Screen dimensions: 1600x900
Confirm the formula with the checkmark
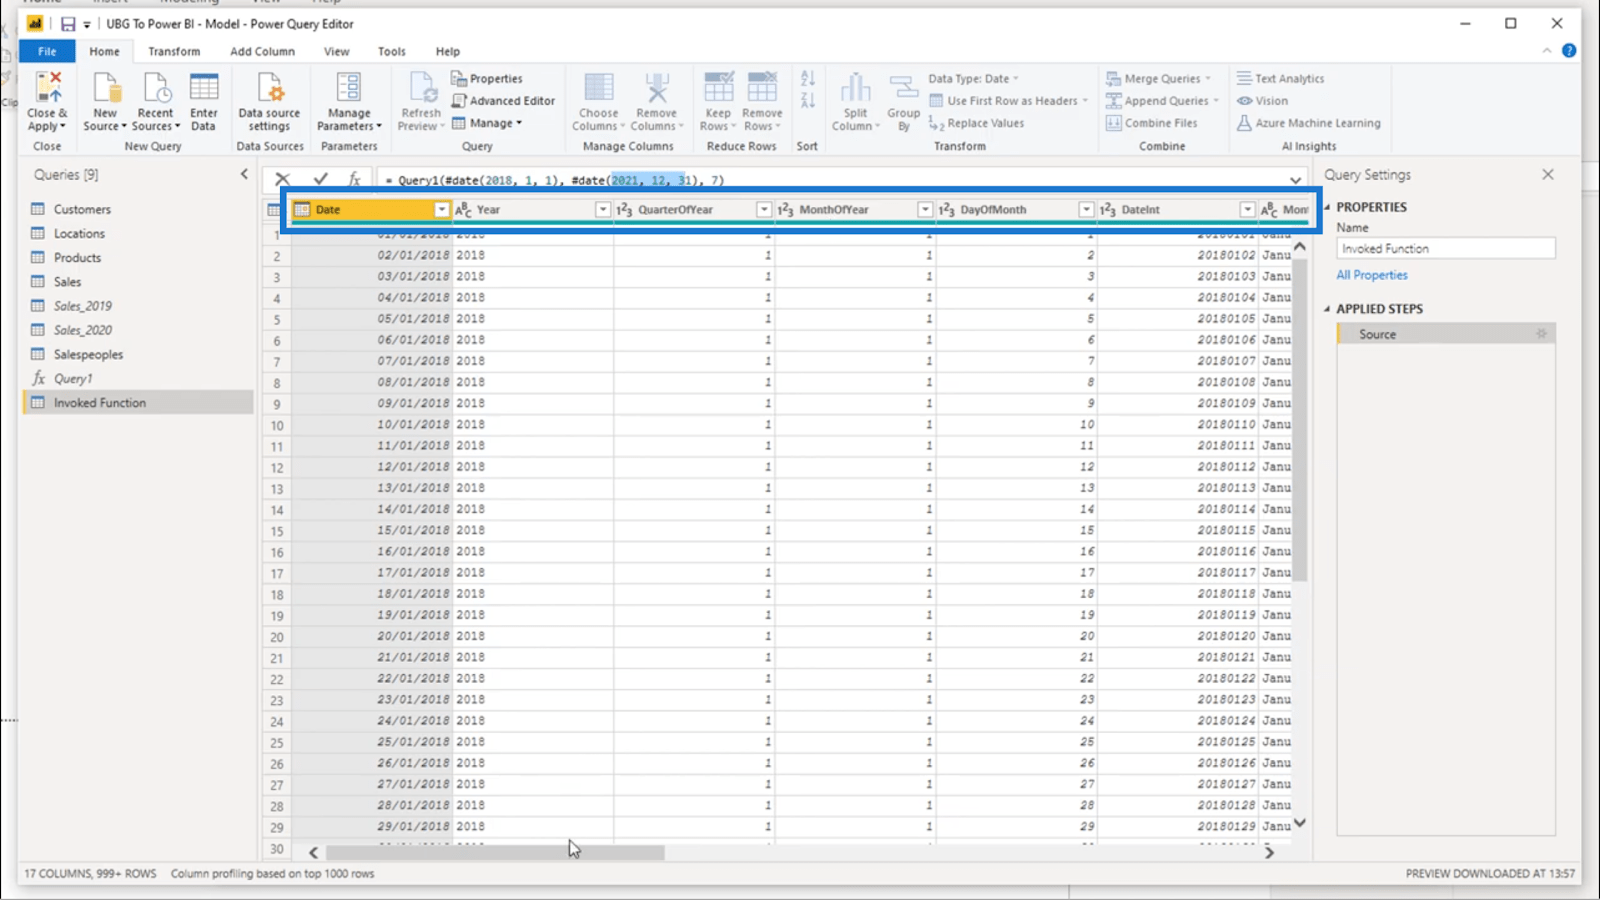tap(320, 179)
